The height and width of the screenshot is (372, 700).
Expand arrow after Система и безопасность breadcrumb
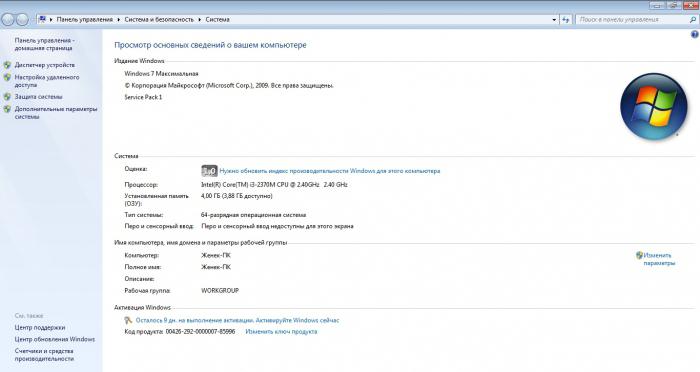click(200, 20)
